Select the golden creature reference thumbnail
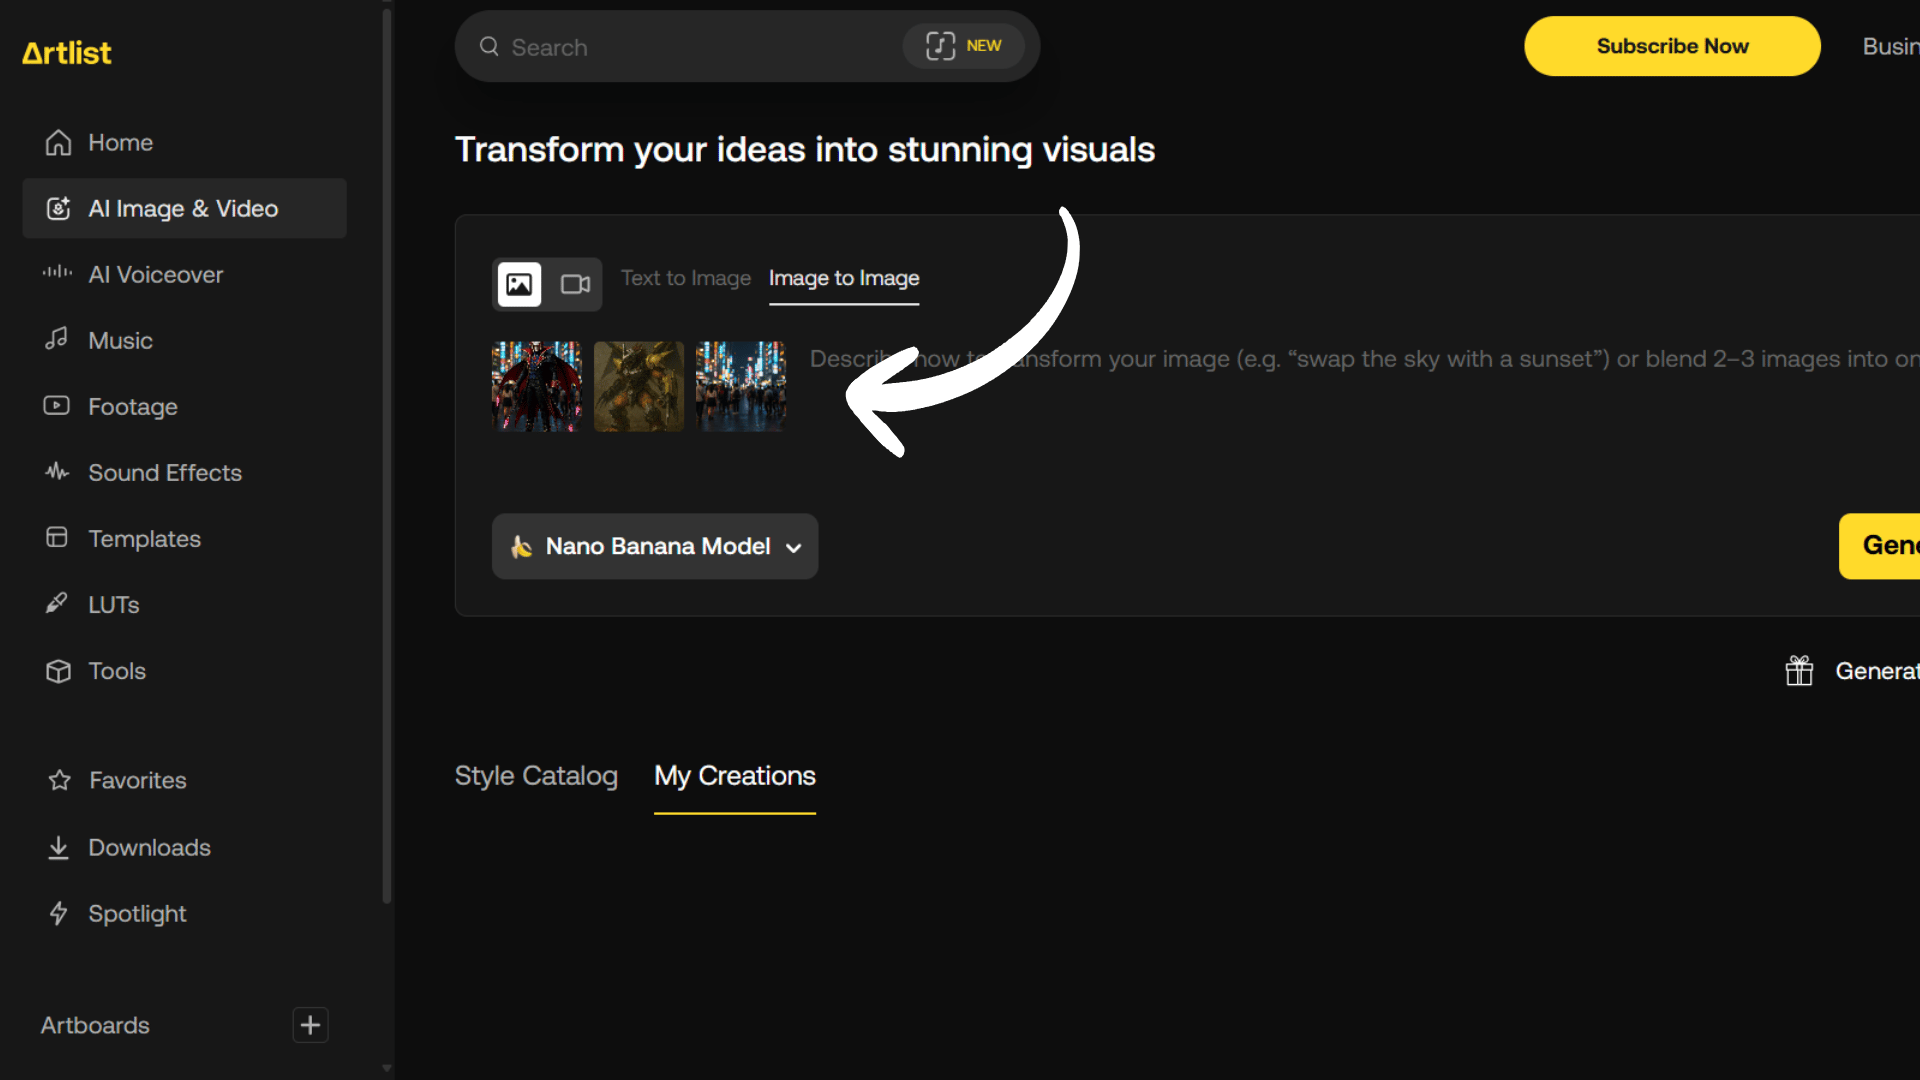Viewport: 1920px width, 1080px height. (x=639, y=387)
